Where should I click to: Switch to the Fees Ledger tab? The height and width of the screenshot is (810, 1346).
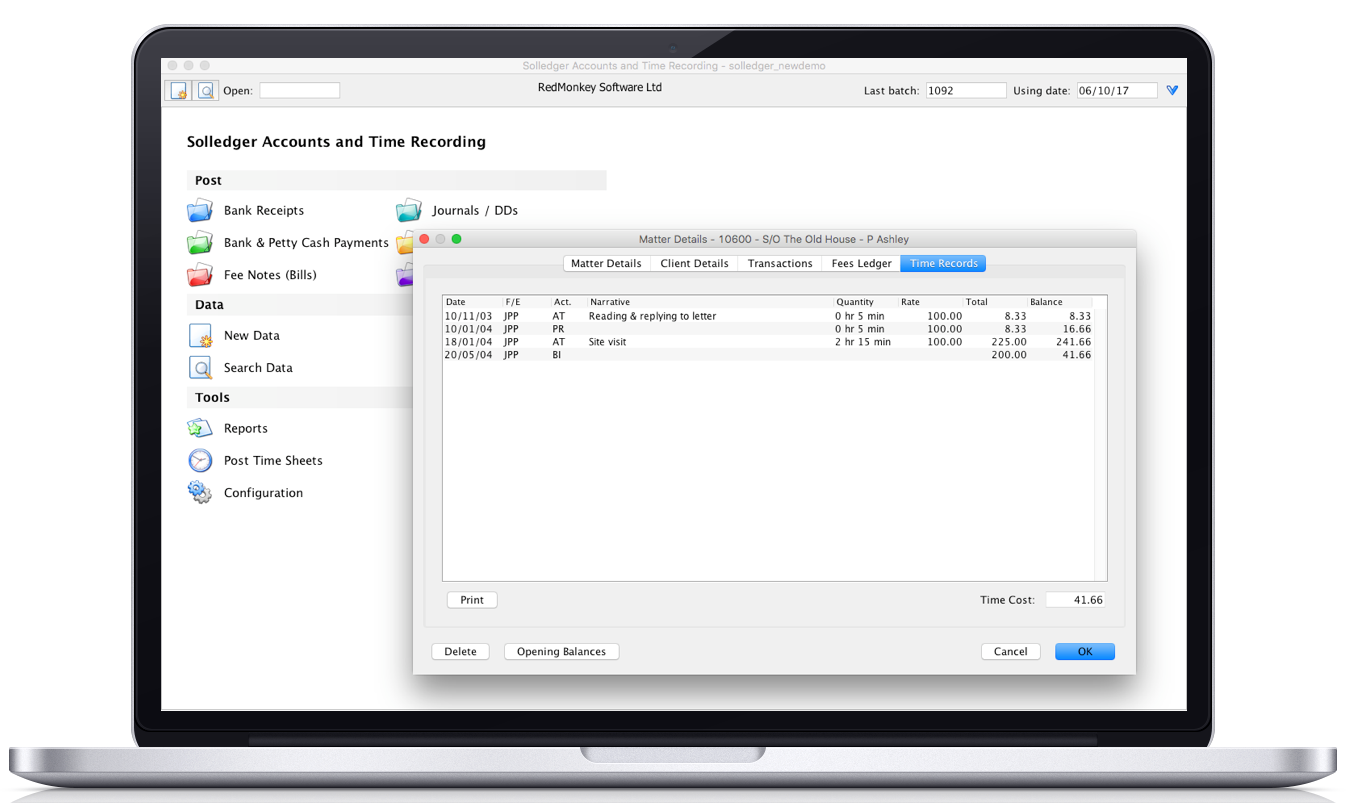coord(861,264)
